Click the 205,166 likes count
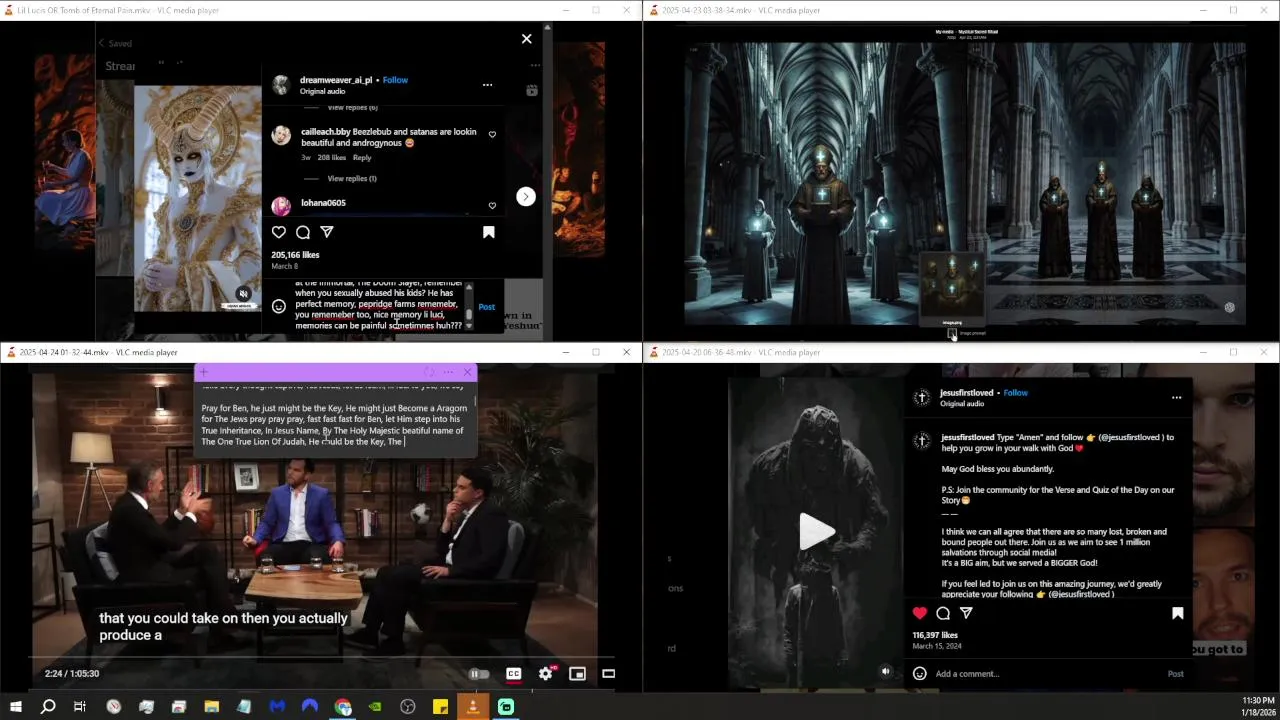Viewport: 1280px width, 720px height. pos(295,255)
